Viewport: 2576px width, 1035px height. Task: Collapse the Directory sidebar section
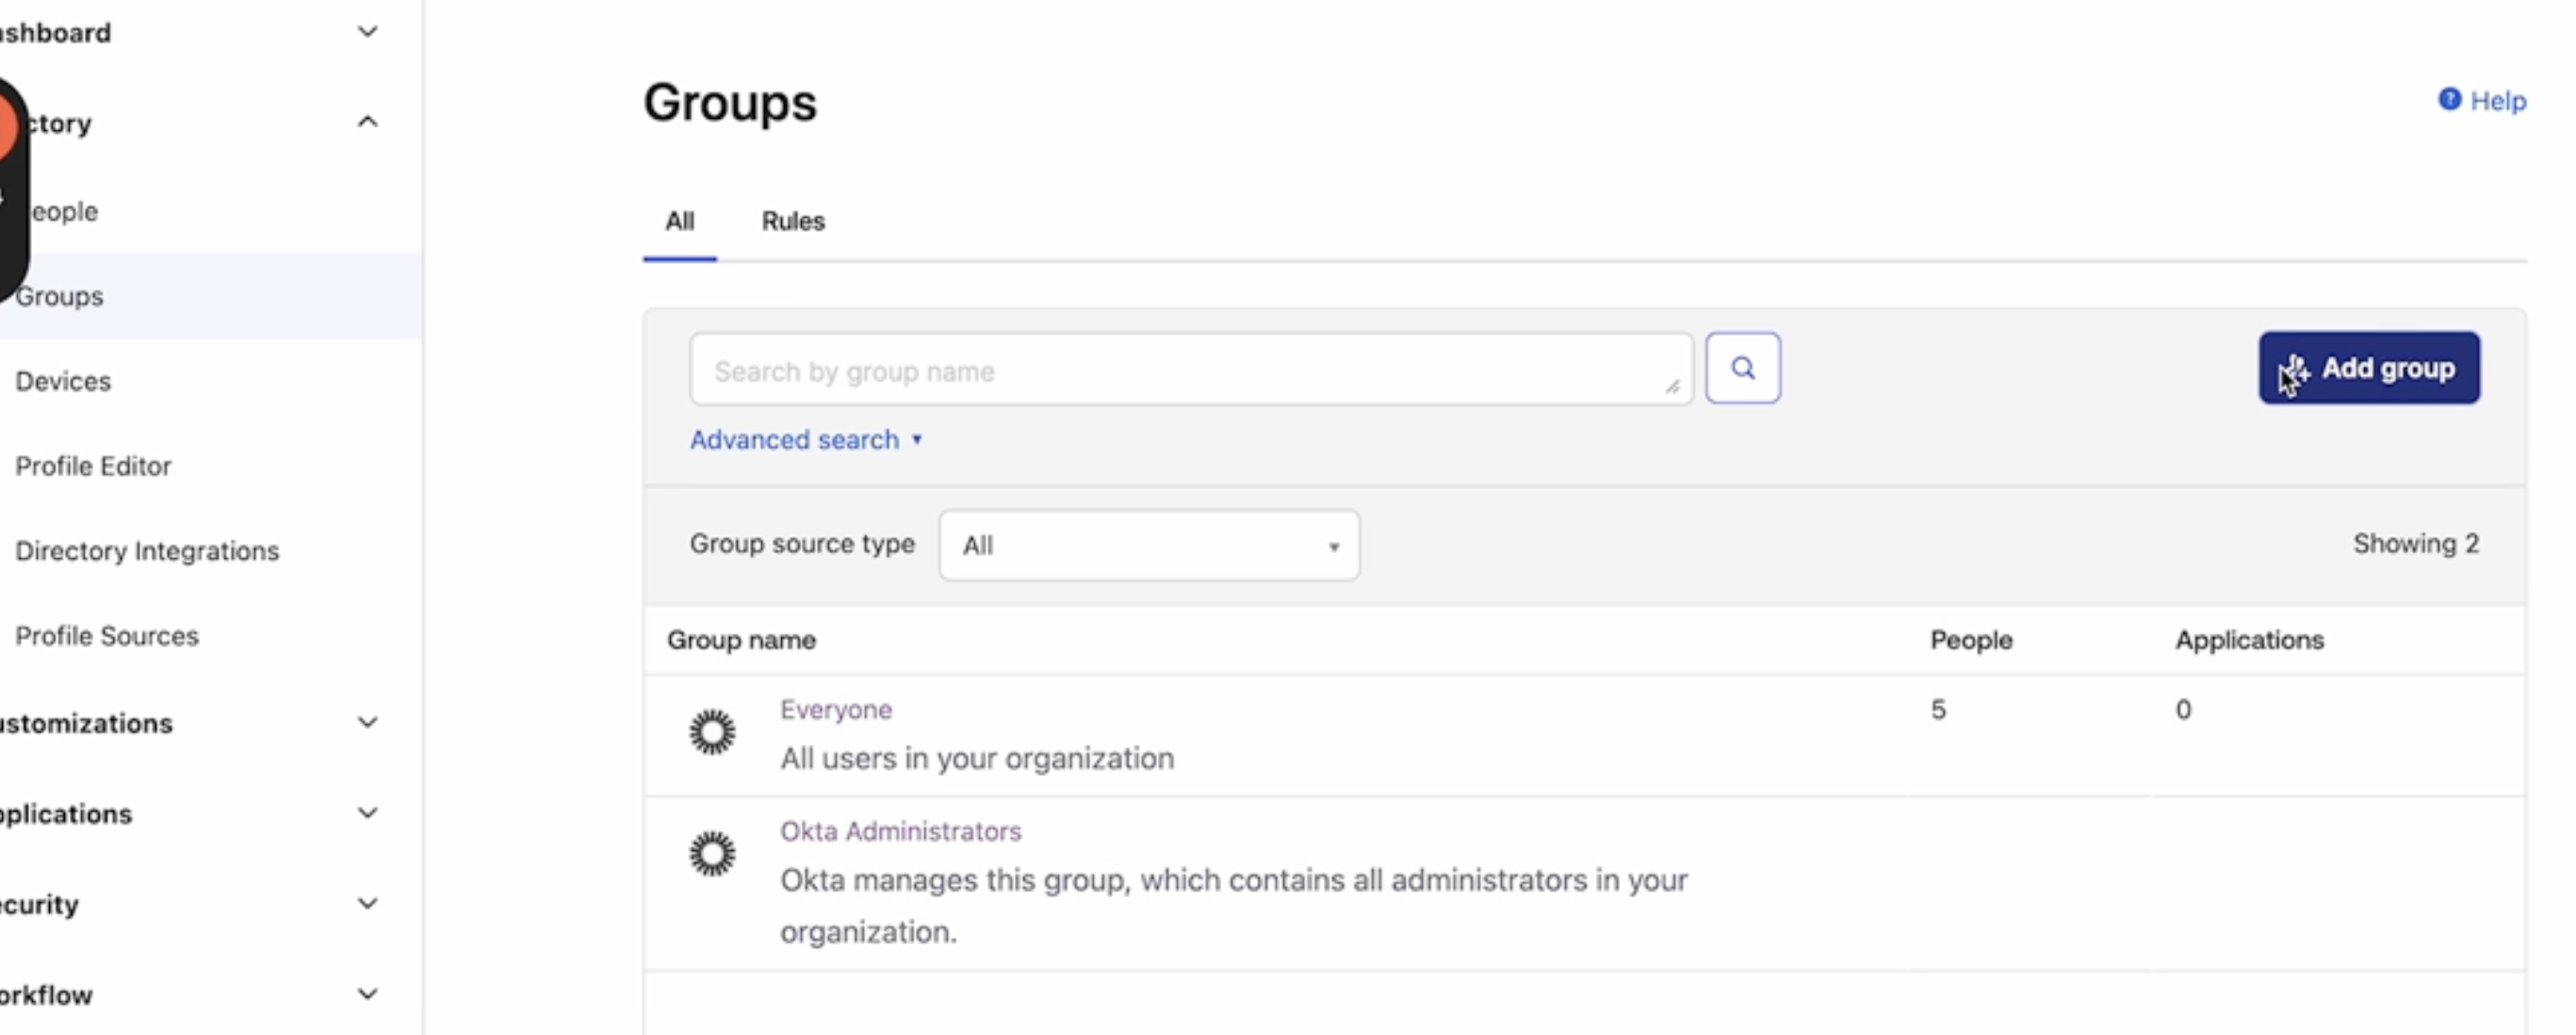[368, 122]
